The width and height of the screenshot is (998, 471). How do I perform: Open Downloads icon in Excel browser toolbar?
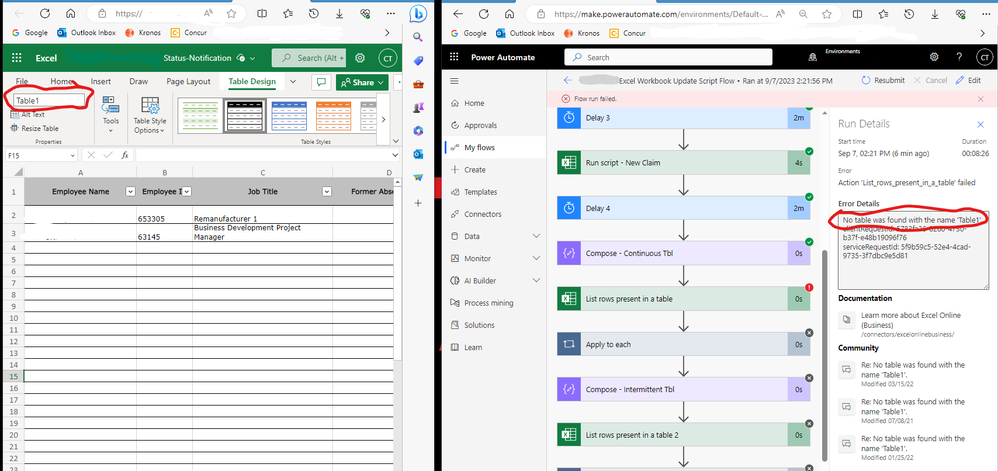coord(339,13)
